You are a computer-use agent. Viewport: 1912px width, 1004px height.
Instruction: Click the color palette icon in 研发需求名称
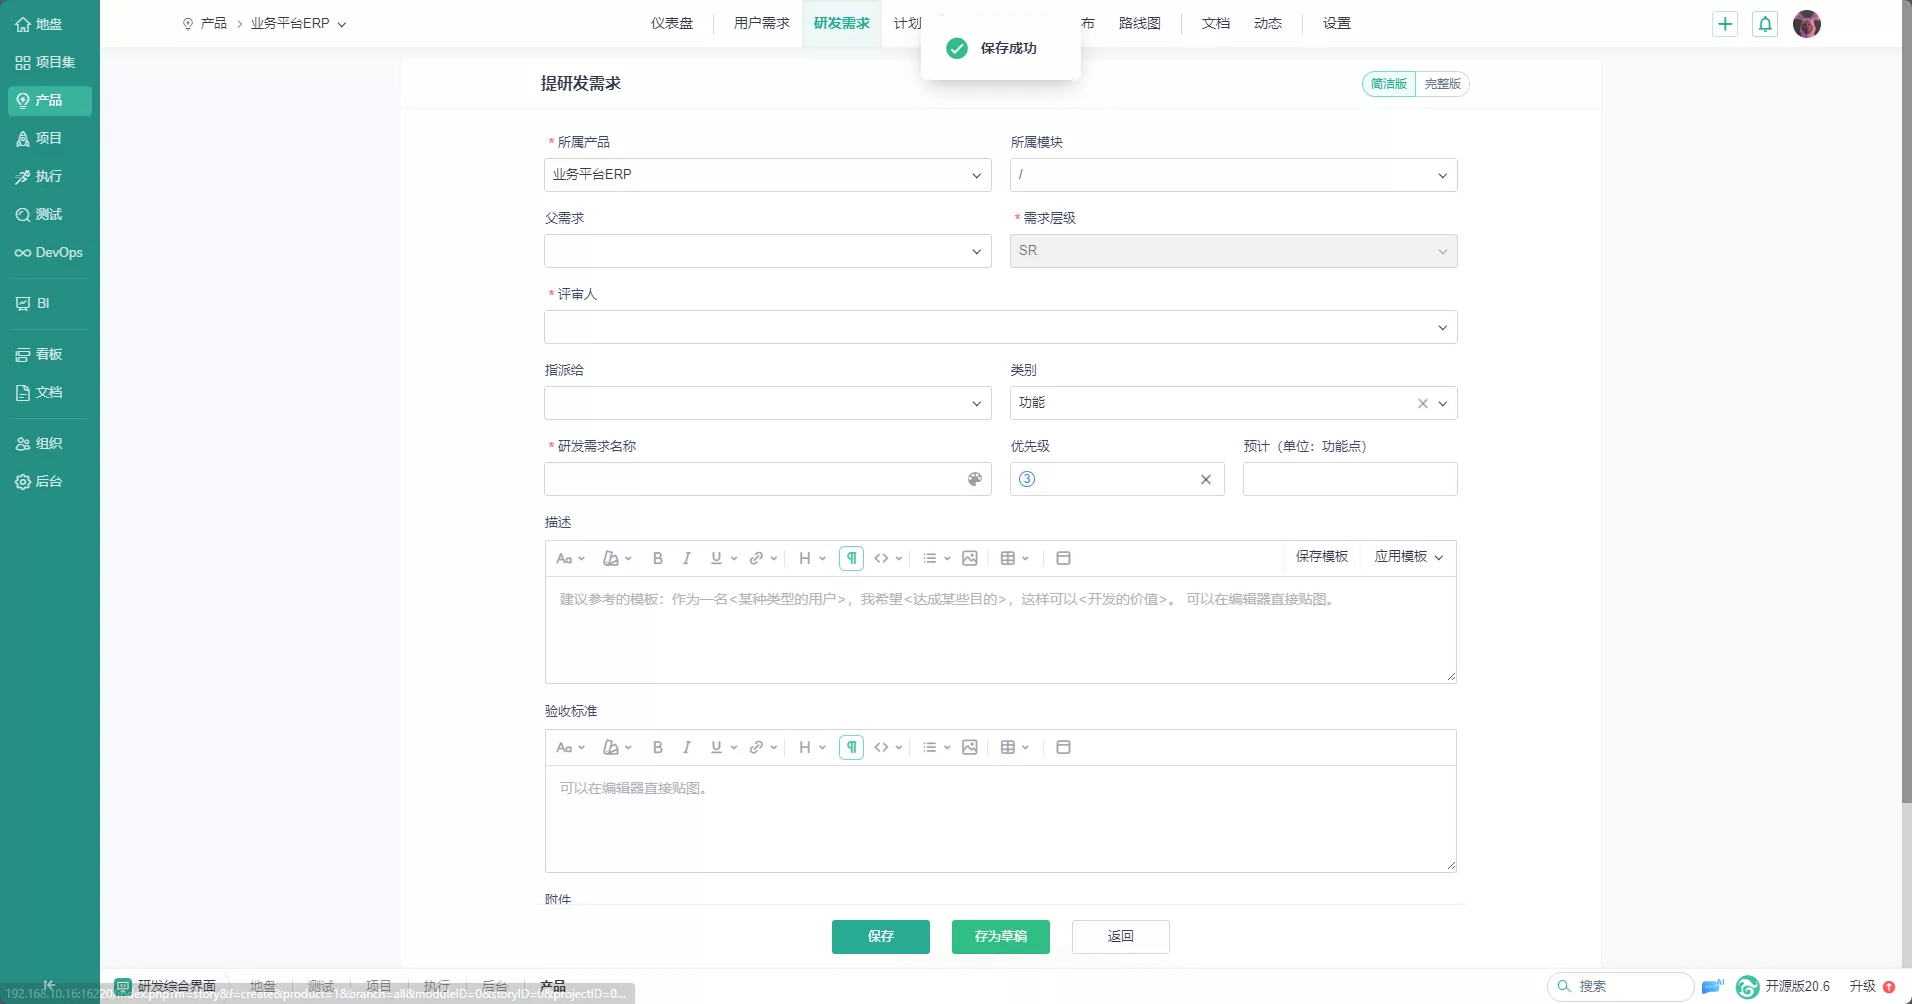tap(975, 479)
